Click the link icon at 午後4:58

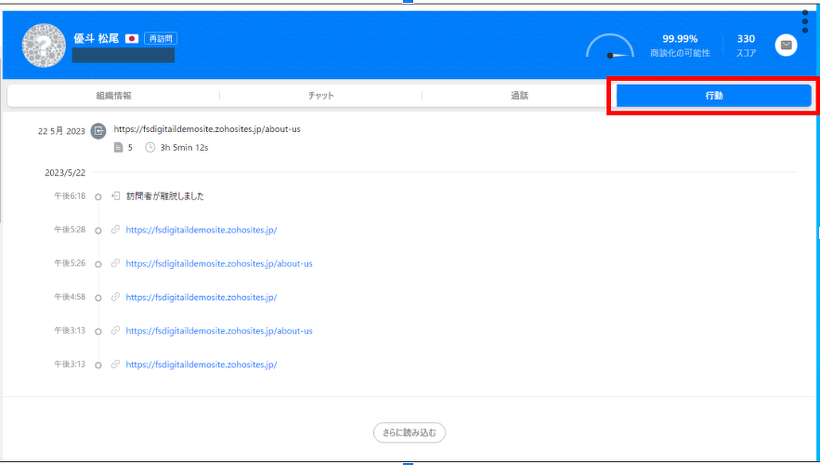coord(116,297)
